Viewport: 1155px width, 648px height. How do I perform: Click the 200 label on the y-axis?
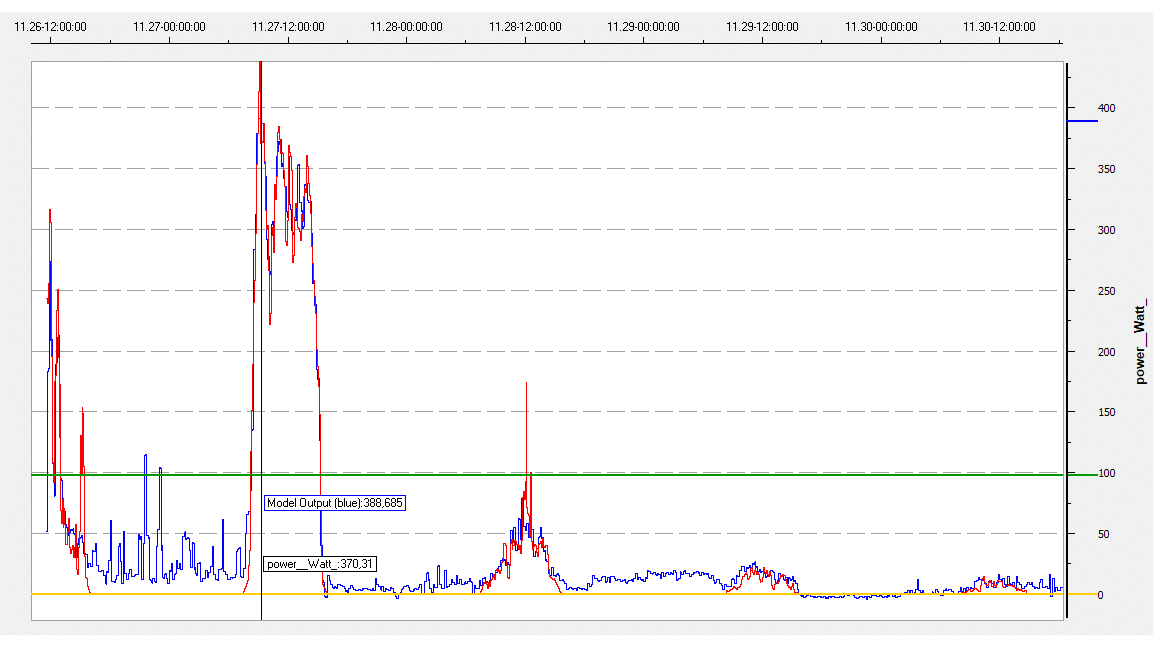1106,352
